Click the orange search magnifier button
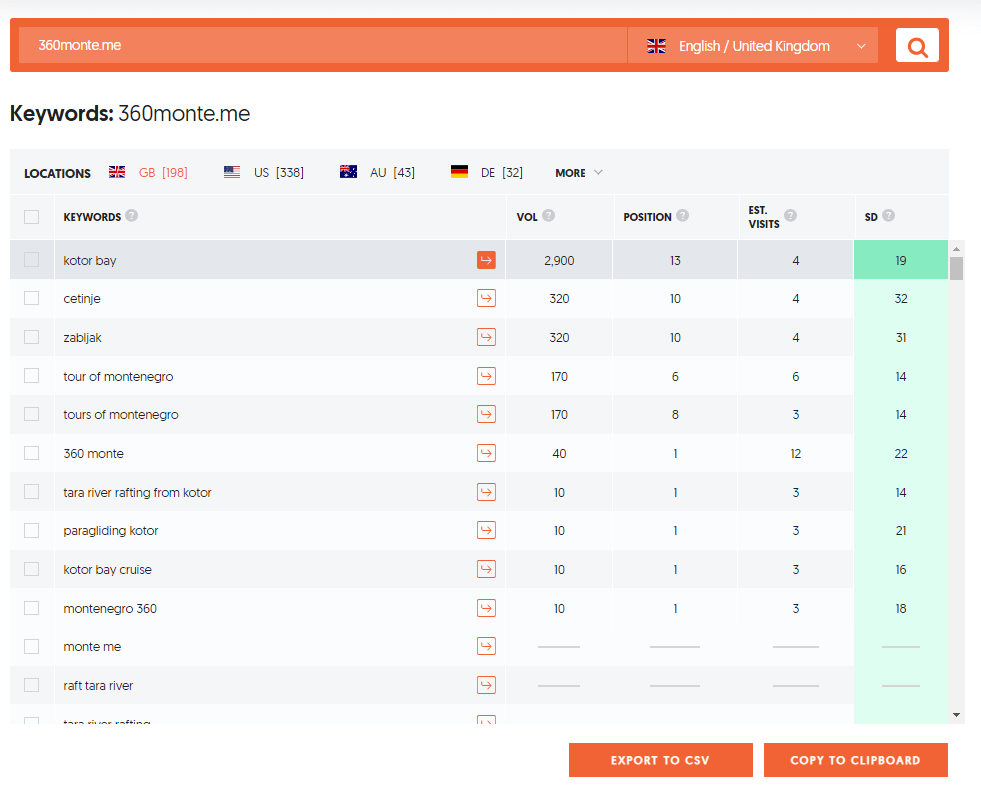The height and width of the screenshot is (788, 981). point(917,46)
